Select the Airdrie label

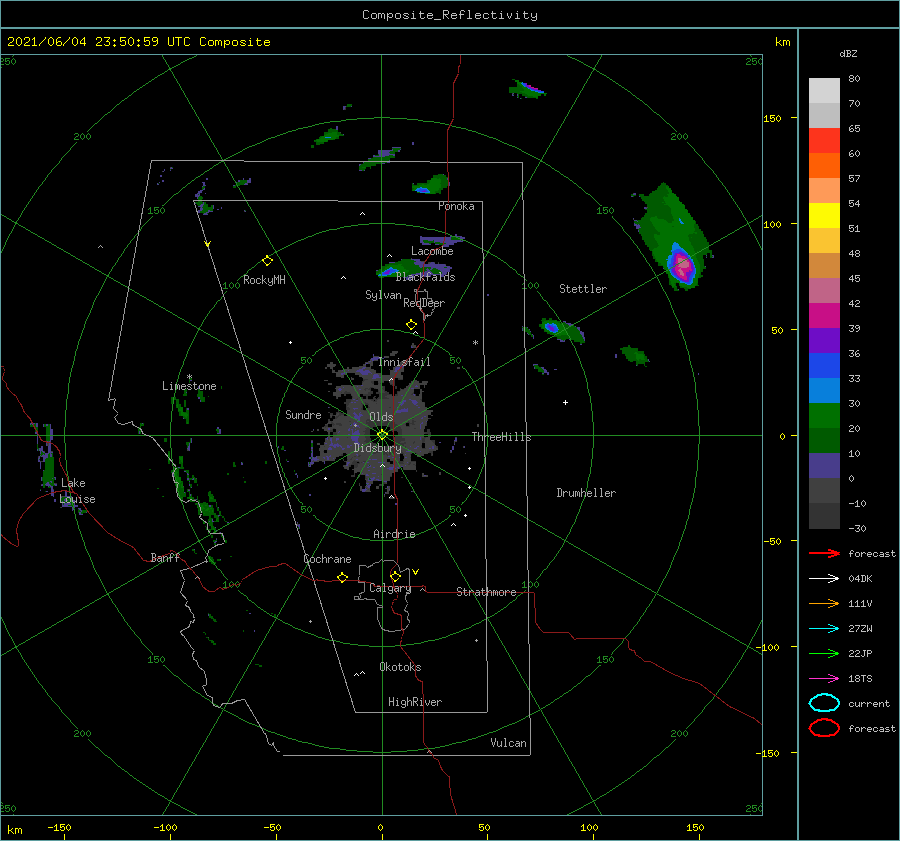click(394, 534)
